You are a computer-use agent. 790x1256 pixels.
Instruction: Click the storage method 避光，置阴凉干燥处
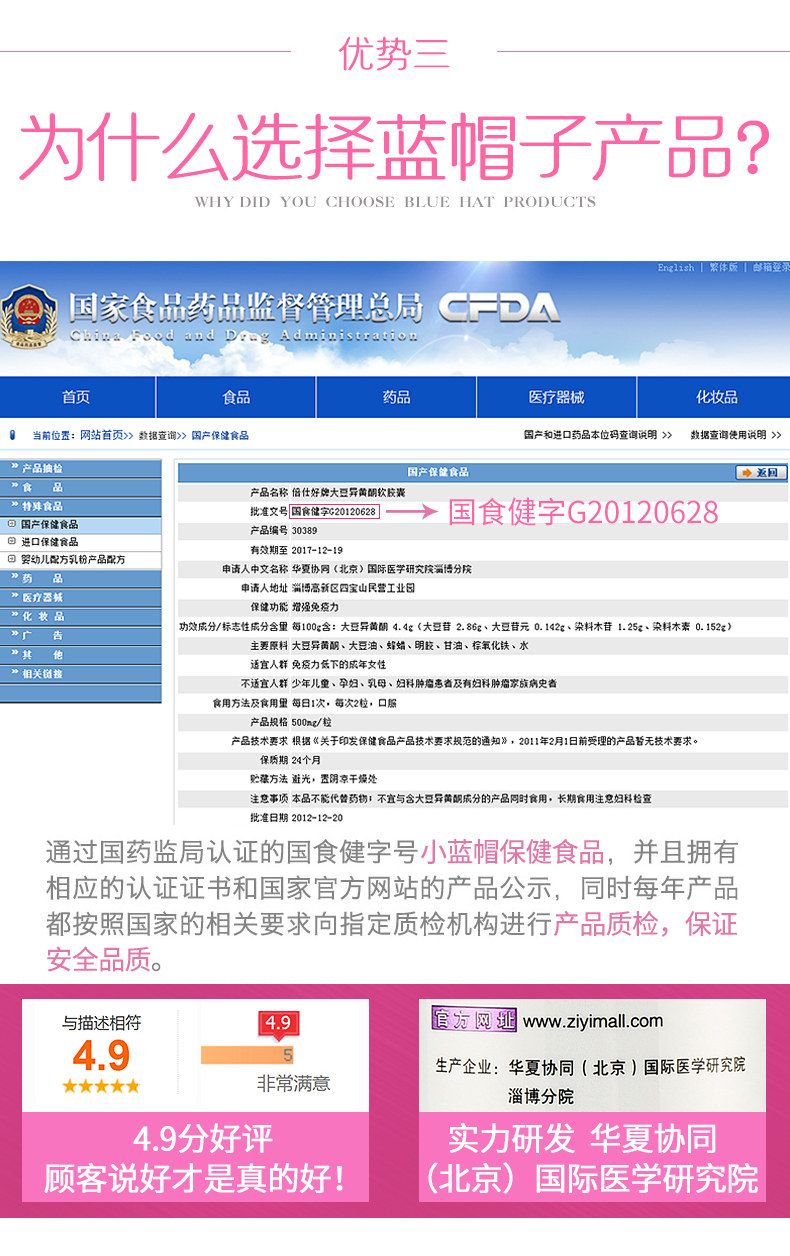334,779
